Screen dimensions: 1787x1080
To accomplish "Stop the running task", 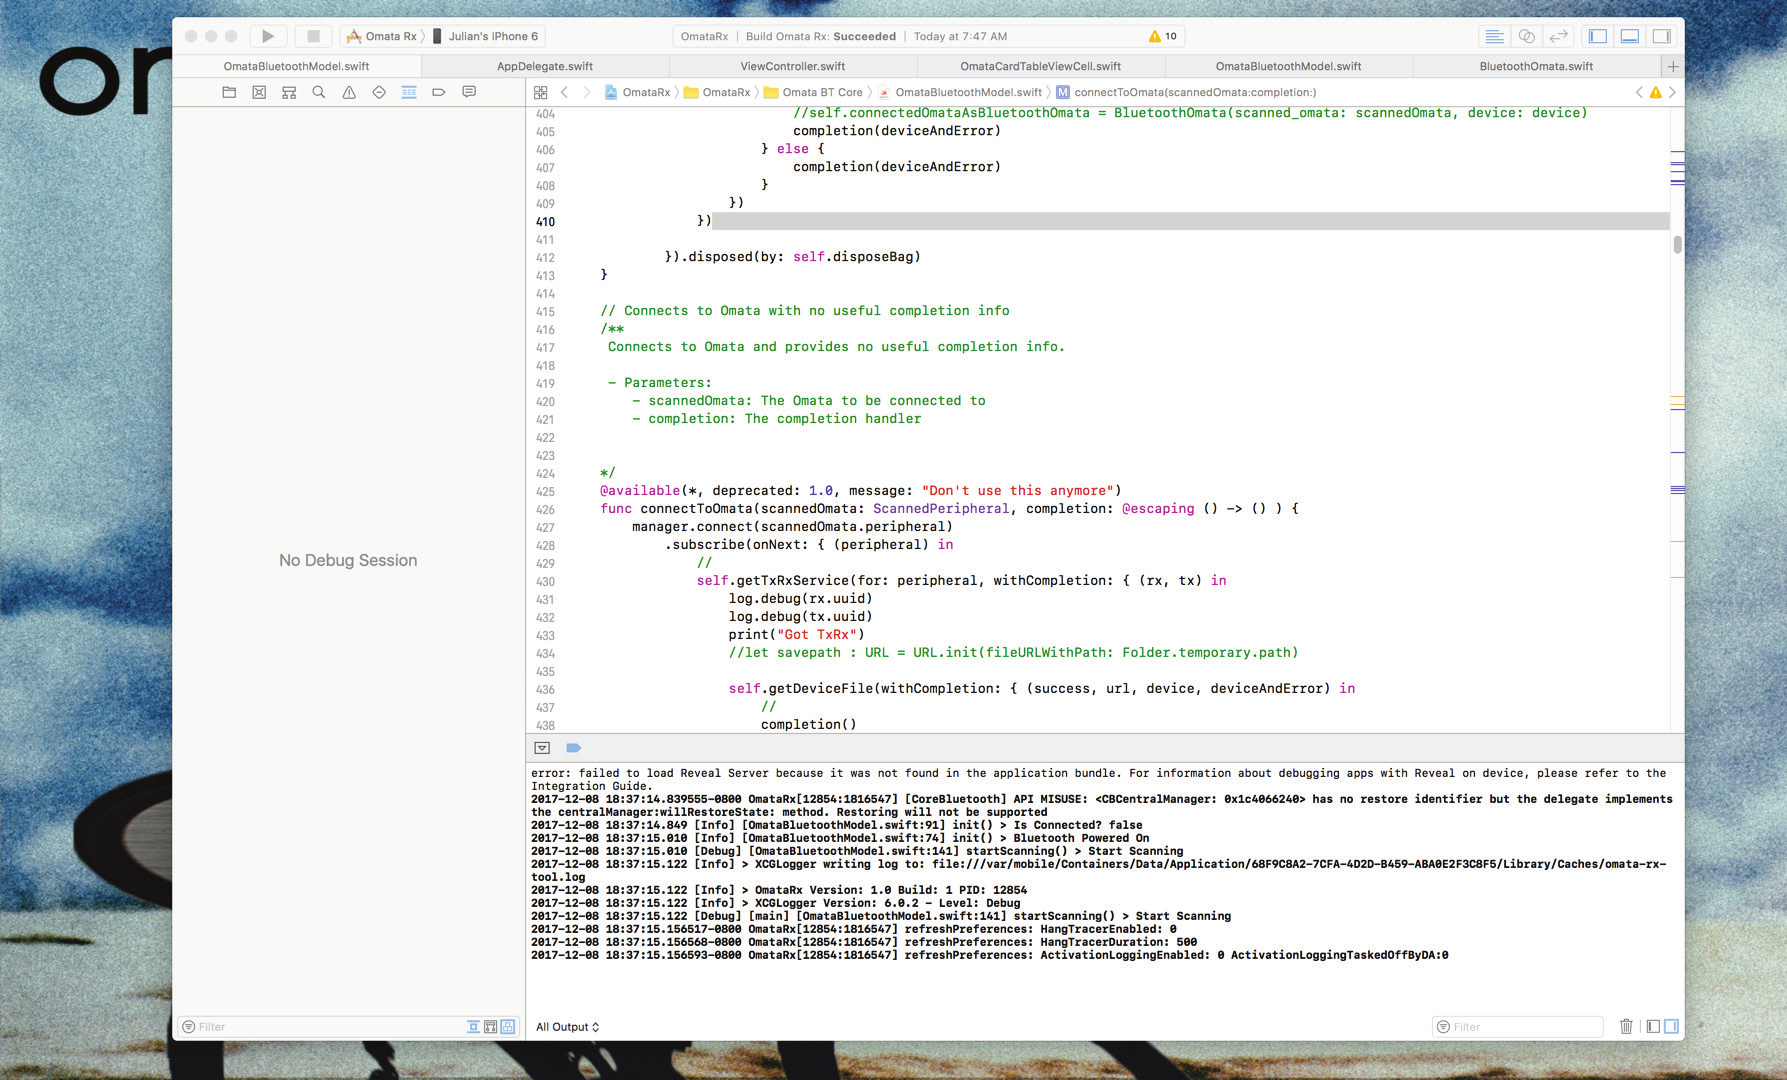I will click(x=313, y=36).
